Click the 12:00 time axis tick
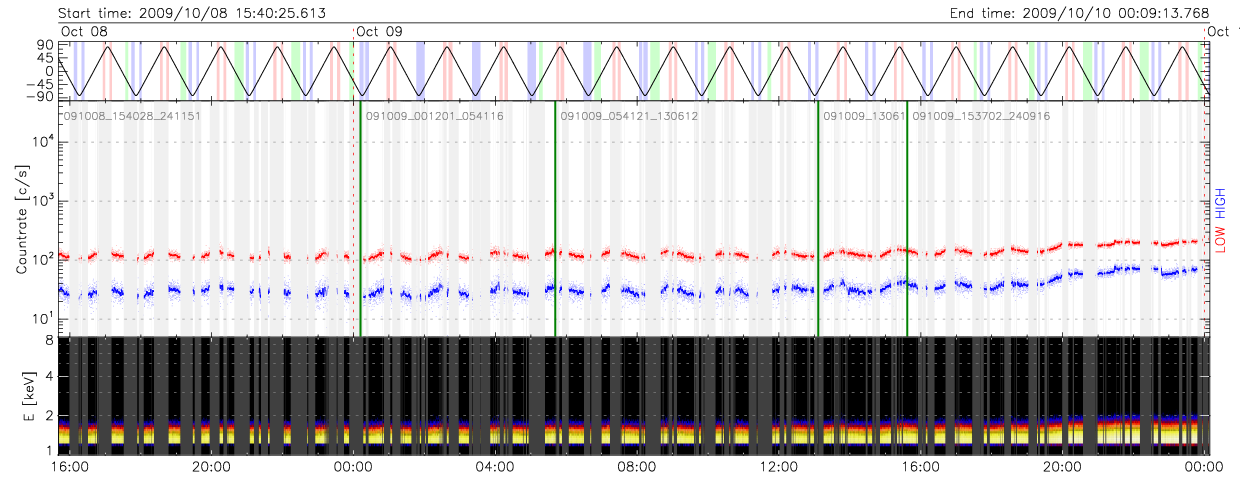Image resolution: width=1240 pixels, height=480 pixels. [779, 467]
